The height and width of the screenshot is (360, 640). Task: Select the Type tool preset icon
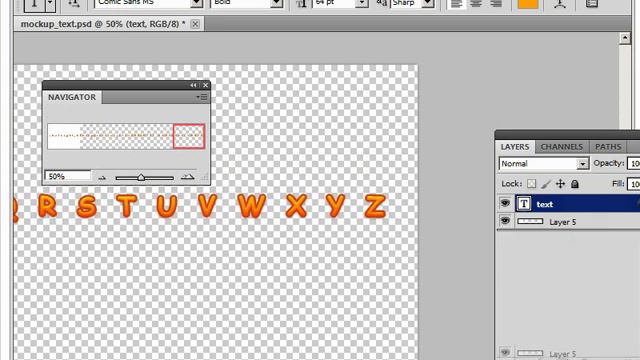[34, 4]
